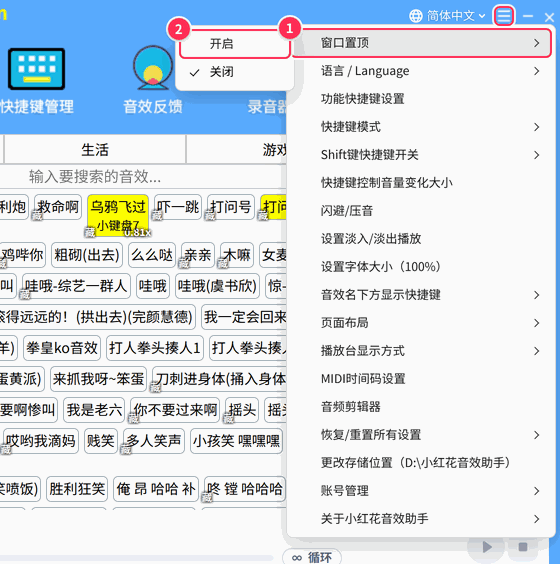Play the 吓一跳 sound effect

click(x=178, y=207)
